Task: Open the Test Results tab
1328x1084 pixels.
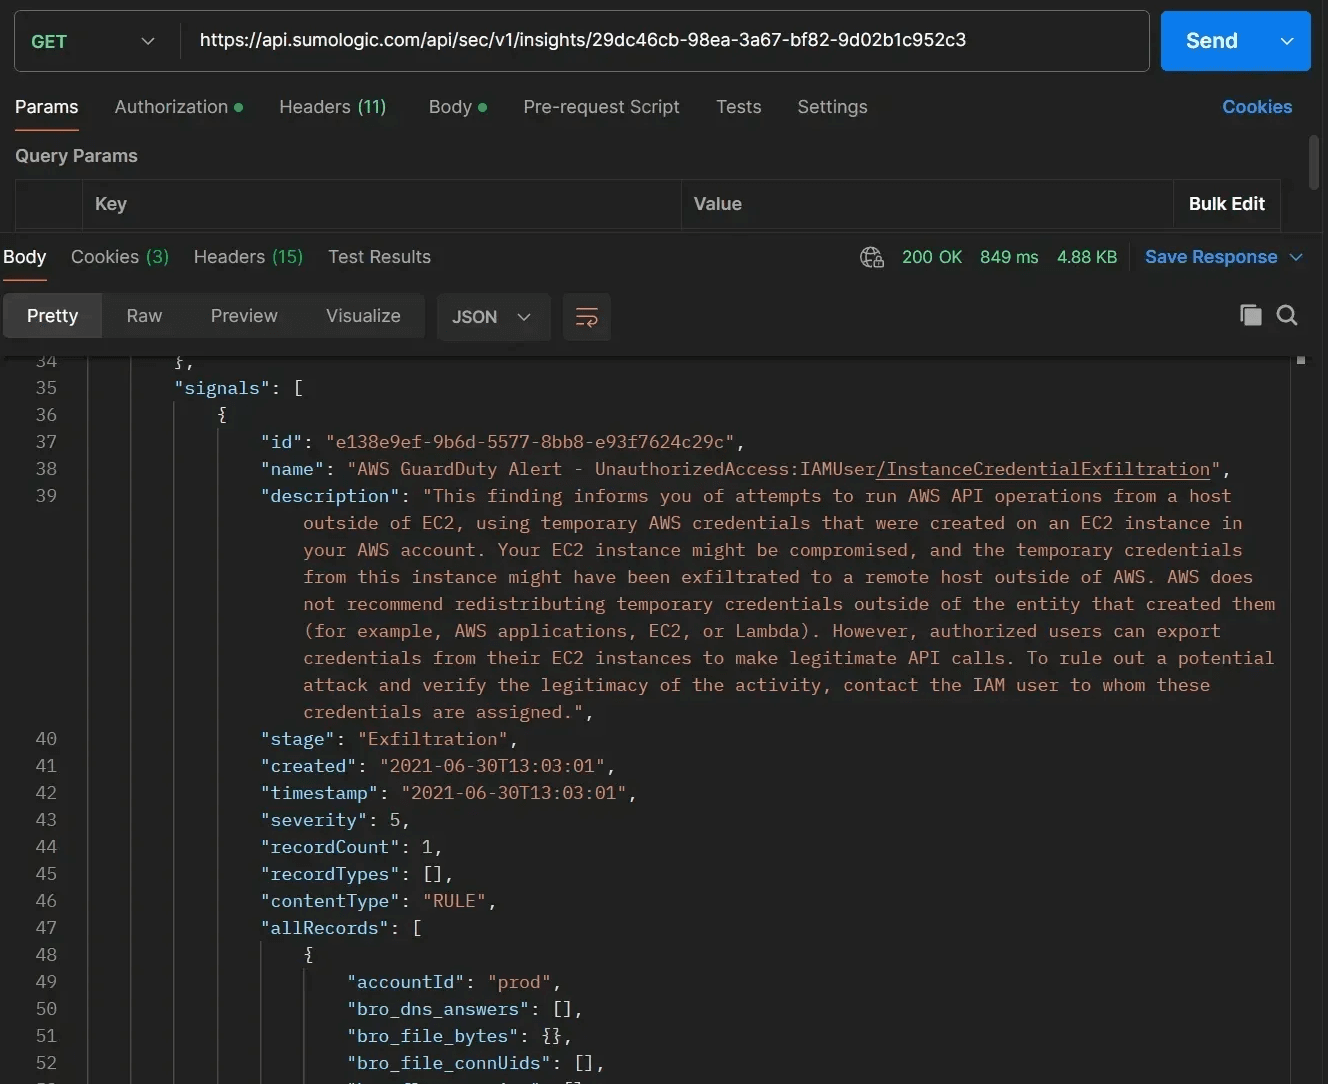Action: 379,257
